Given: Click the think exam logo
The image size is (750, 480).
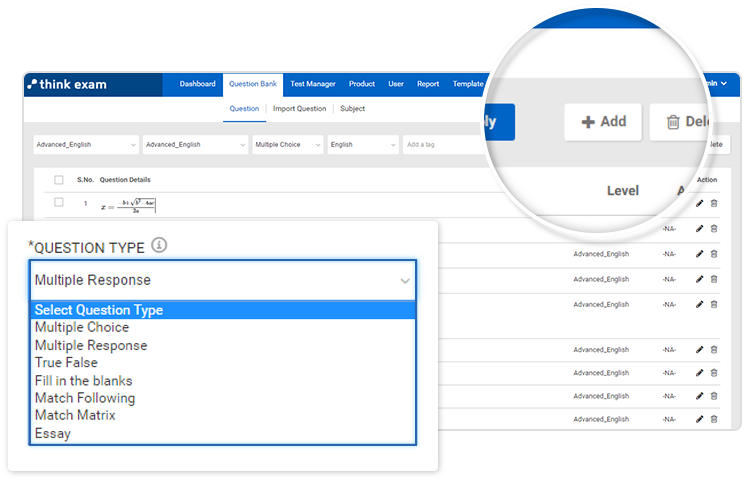Looking at the screenshot, I should tap(67, 85).
